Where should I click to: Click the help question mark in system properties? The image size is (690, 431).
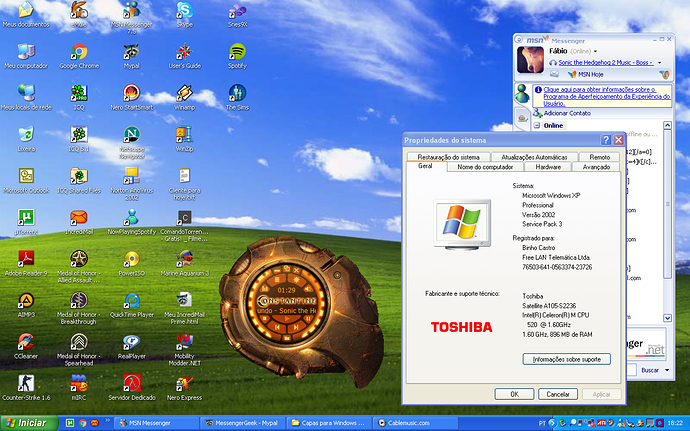[x=606, y=140]
